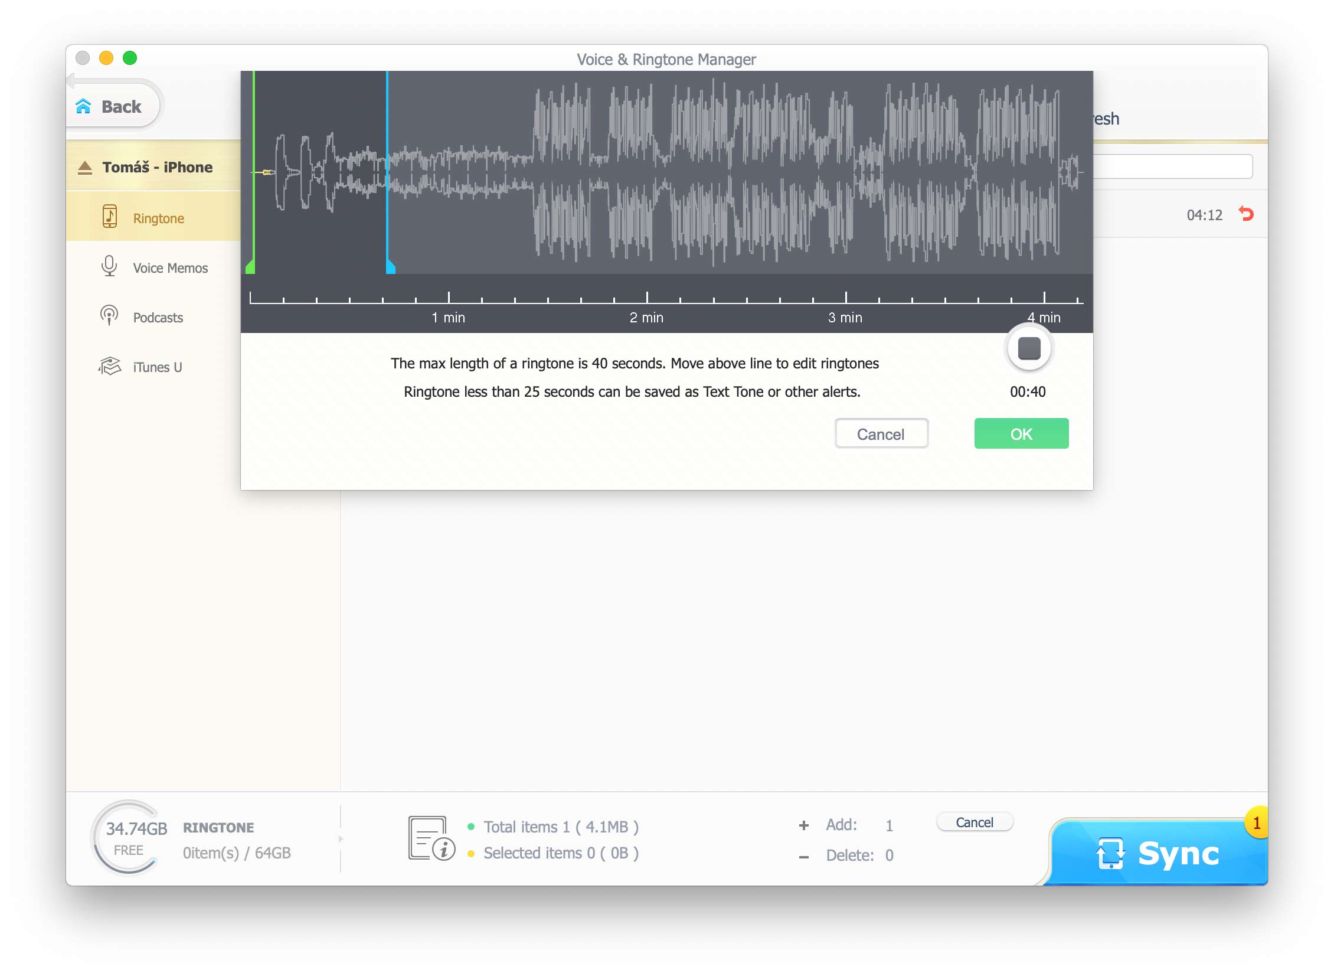
Task: Stop playback with the stop button
Action: click(x=1028, y=349)
